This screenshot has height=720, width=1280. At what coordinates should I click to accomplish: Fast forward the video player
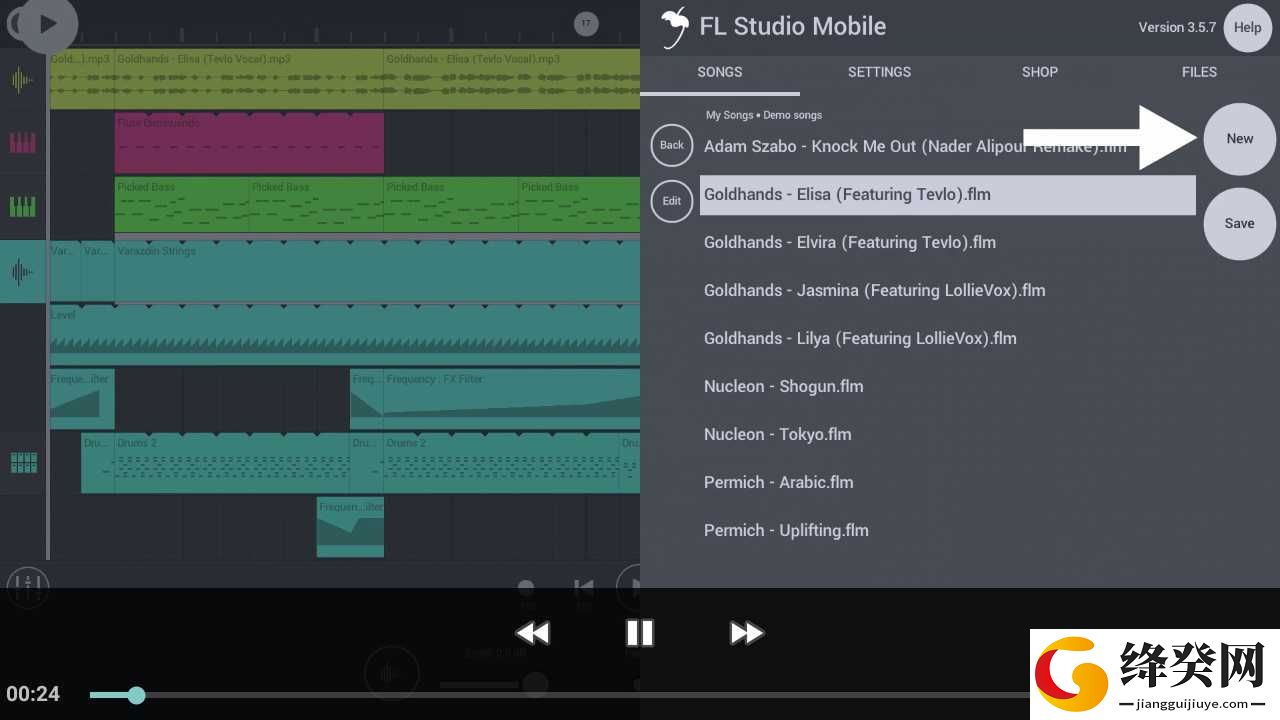746,633
